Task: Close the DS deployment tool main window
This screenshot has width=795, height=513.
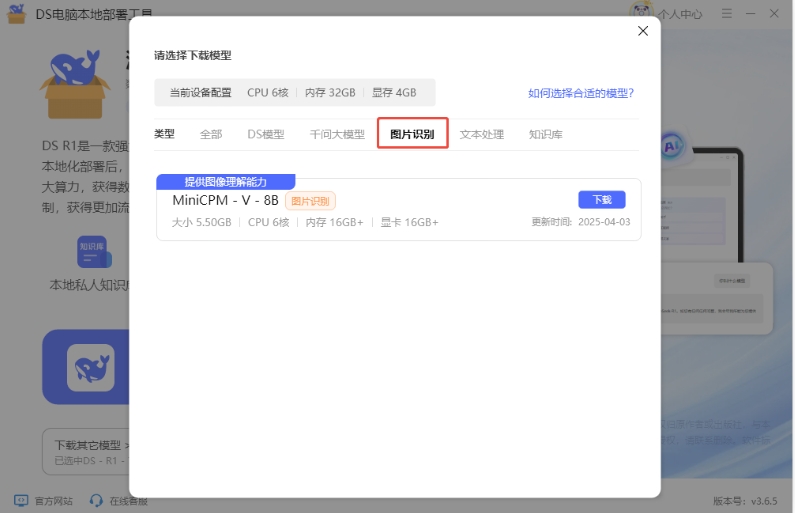Action: [774, 14]
